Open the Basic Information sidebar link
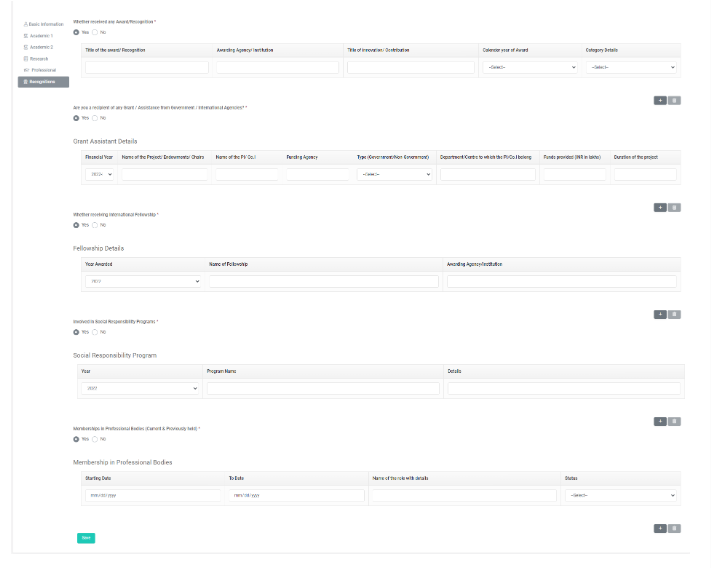Viewport: 711px width, 568px height. tap(44, 24)
